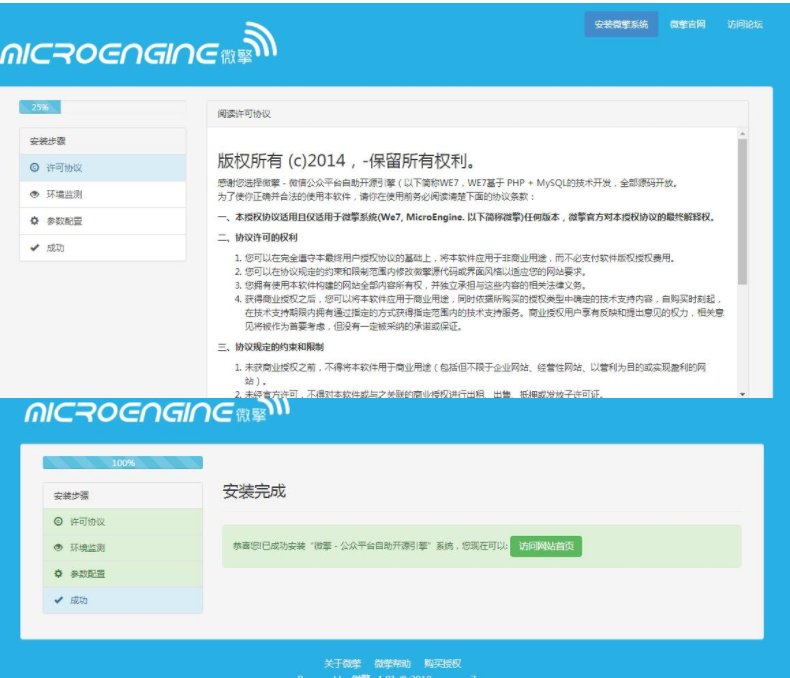Click the 安装步骤 header in the lower panel
The width and height of the screenshot is (790, 678).
[x=123, y=496]
